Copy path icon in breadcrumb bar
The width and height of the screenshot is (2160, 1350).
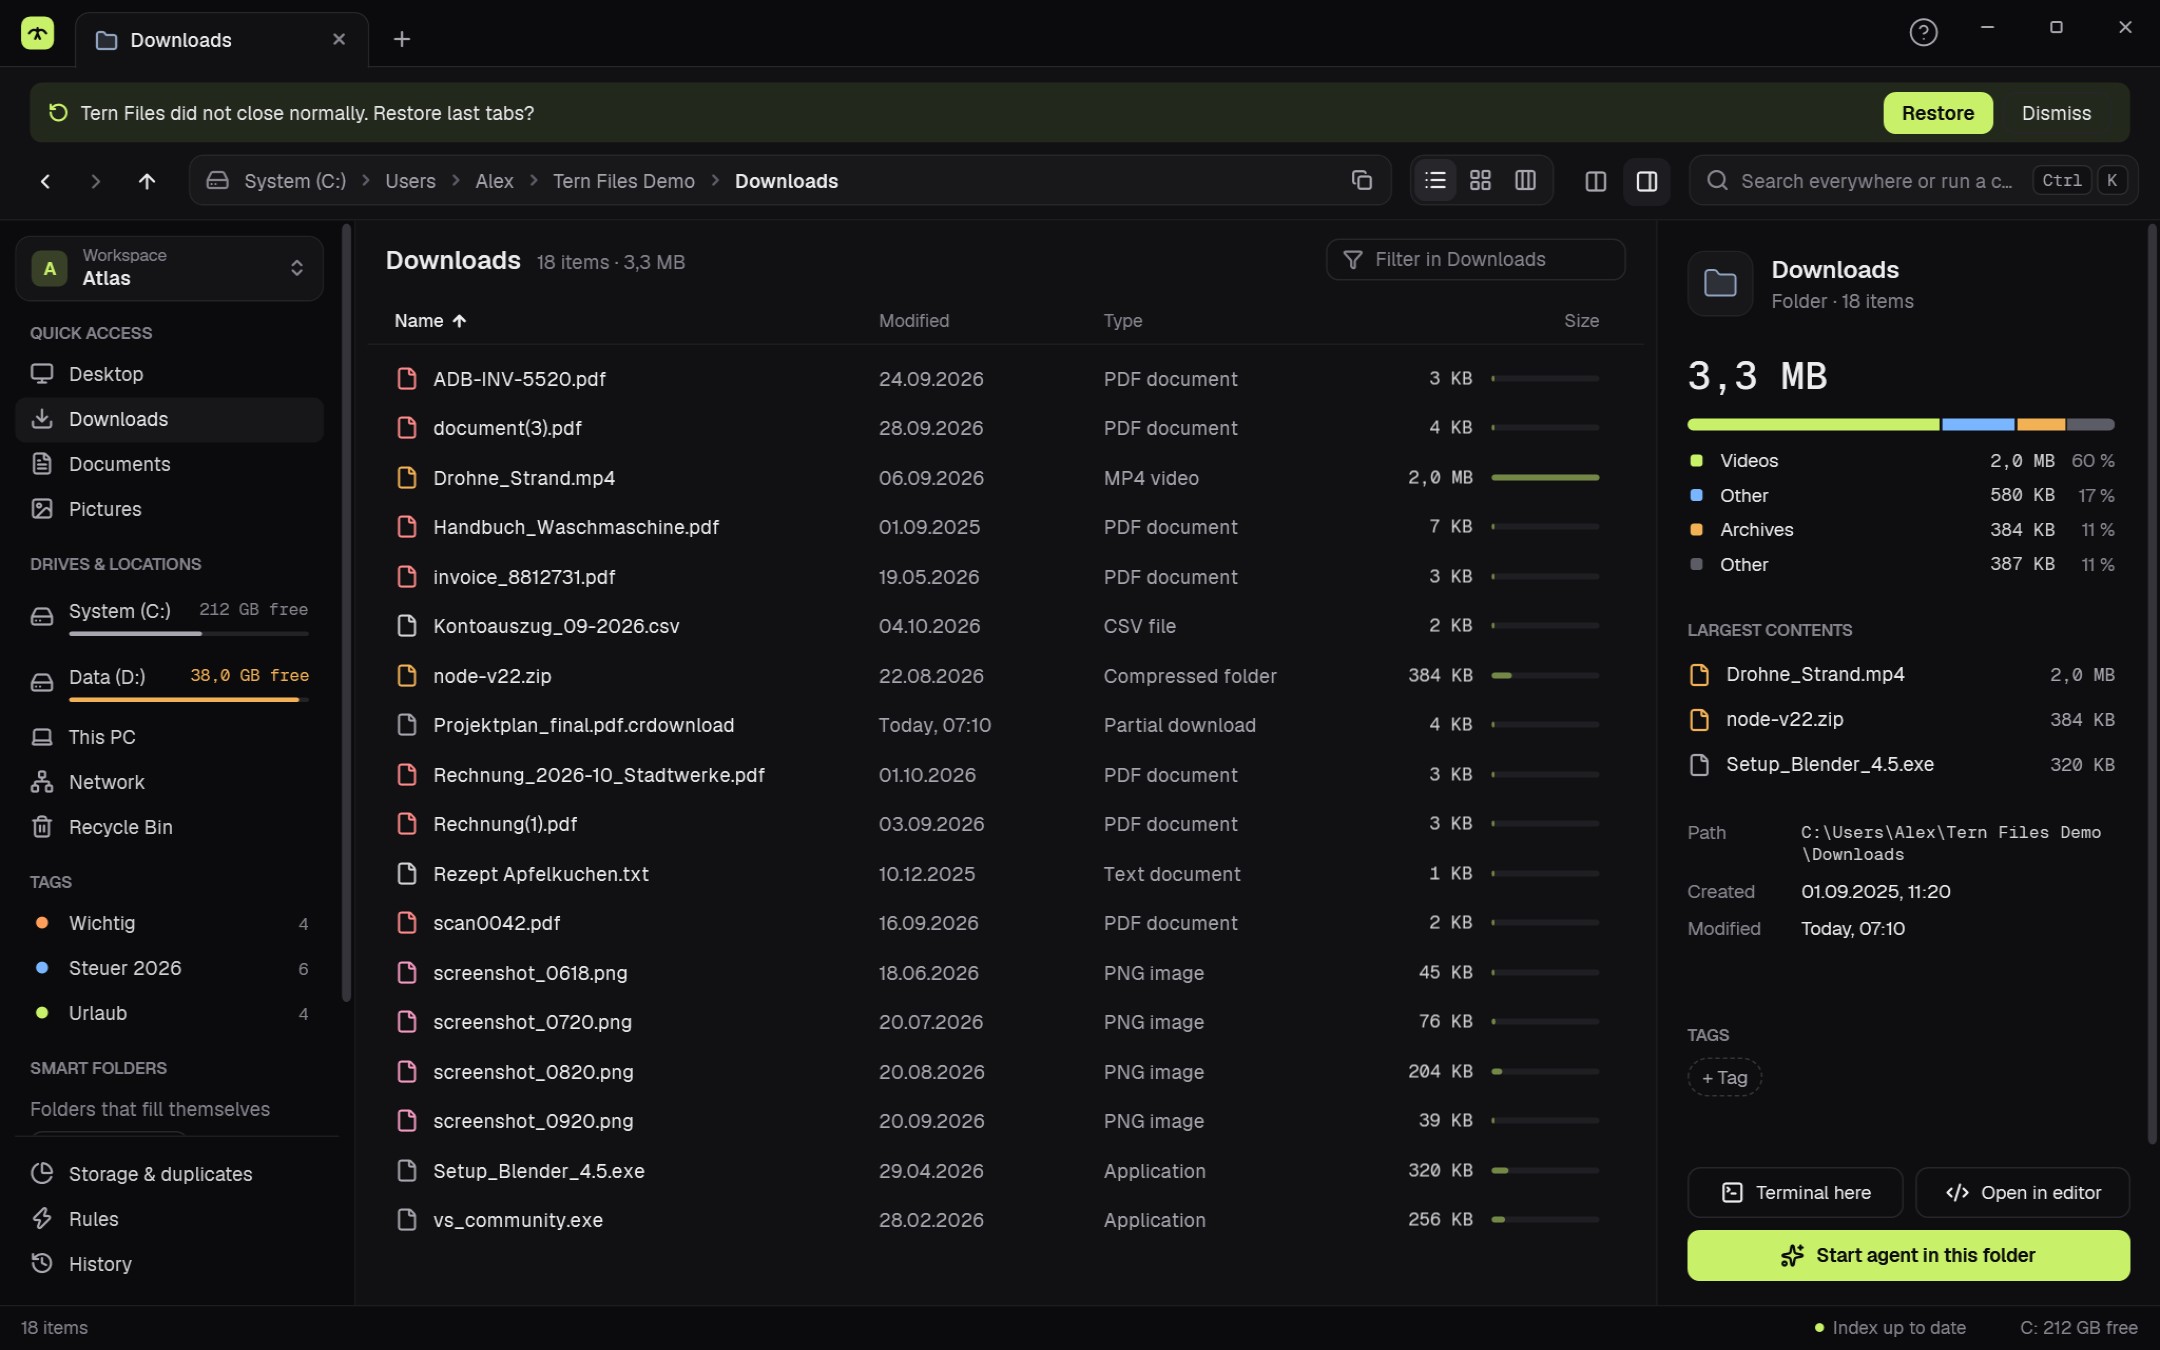pos(1361,180)
